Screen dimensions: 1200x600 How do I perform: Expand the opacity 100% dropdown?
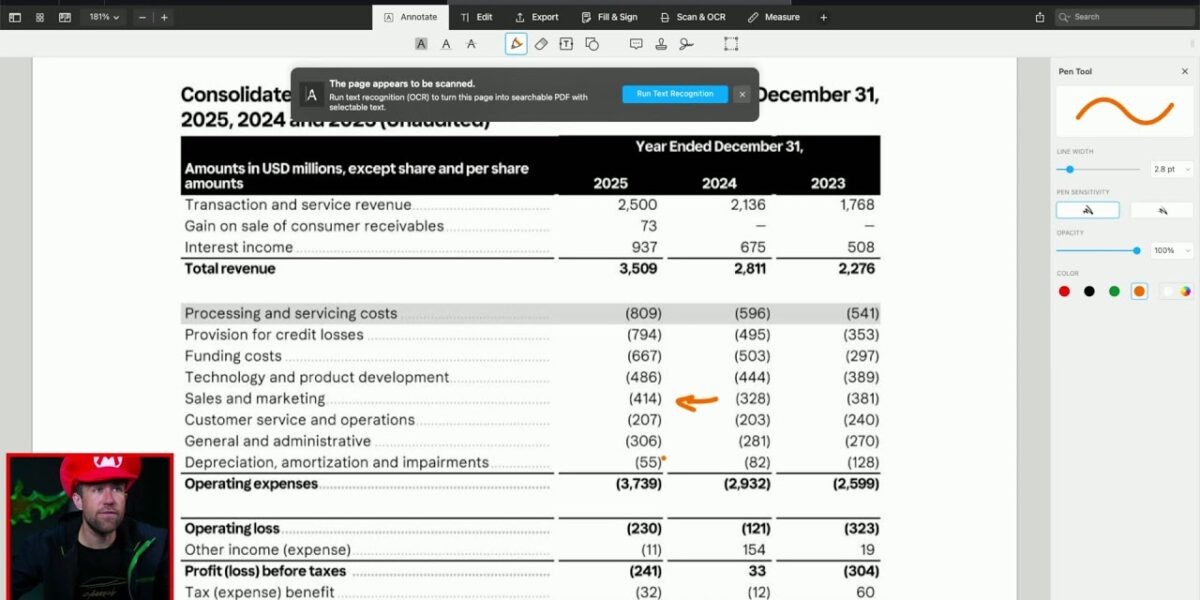(1171, 250)
